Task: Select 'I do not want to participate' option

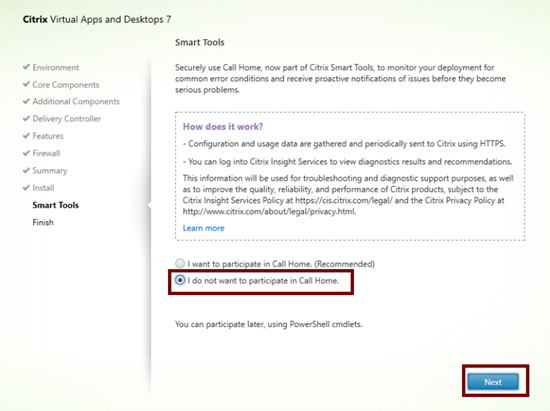Action: tap(180, 280)
